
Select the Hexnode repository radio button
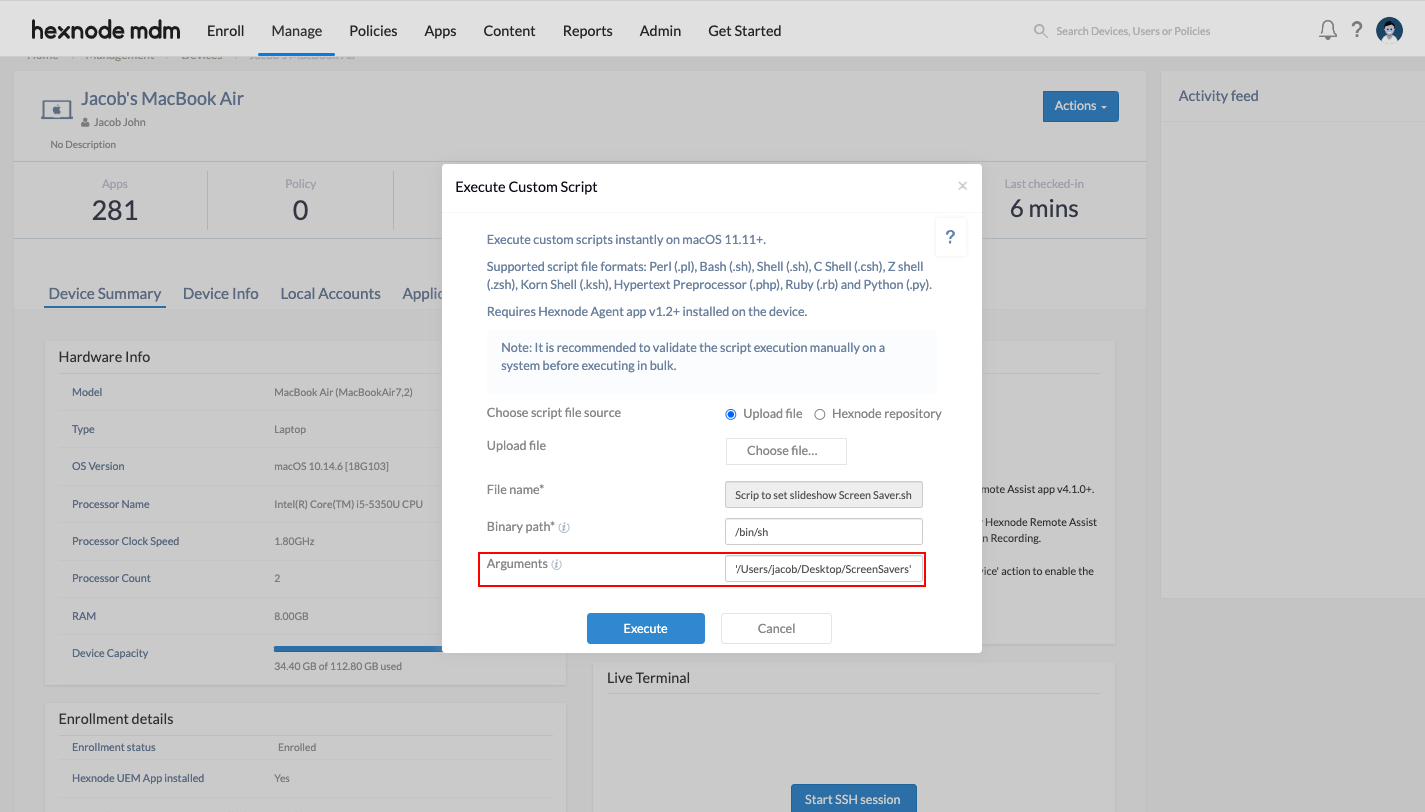820,414
